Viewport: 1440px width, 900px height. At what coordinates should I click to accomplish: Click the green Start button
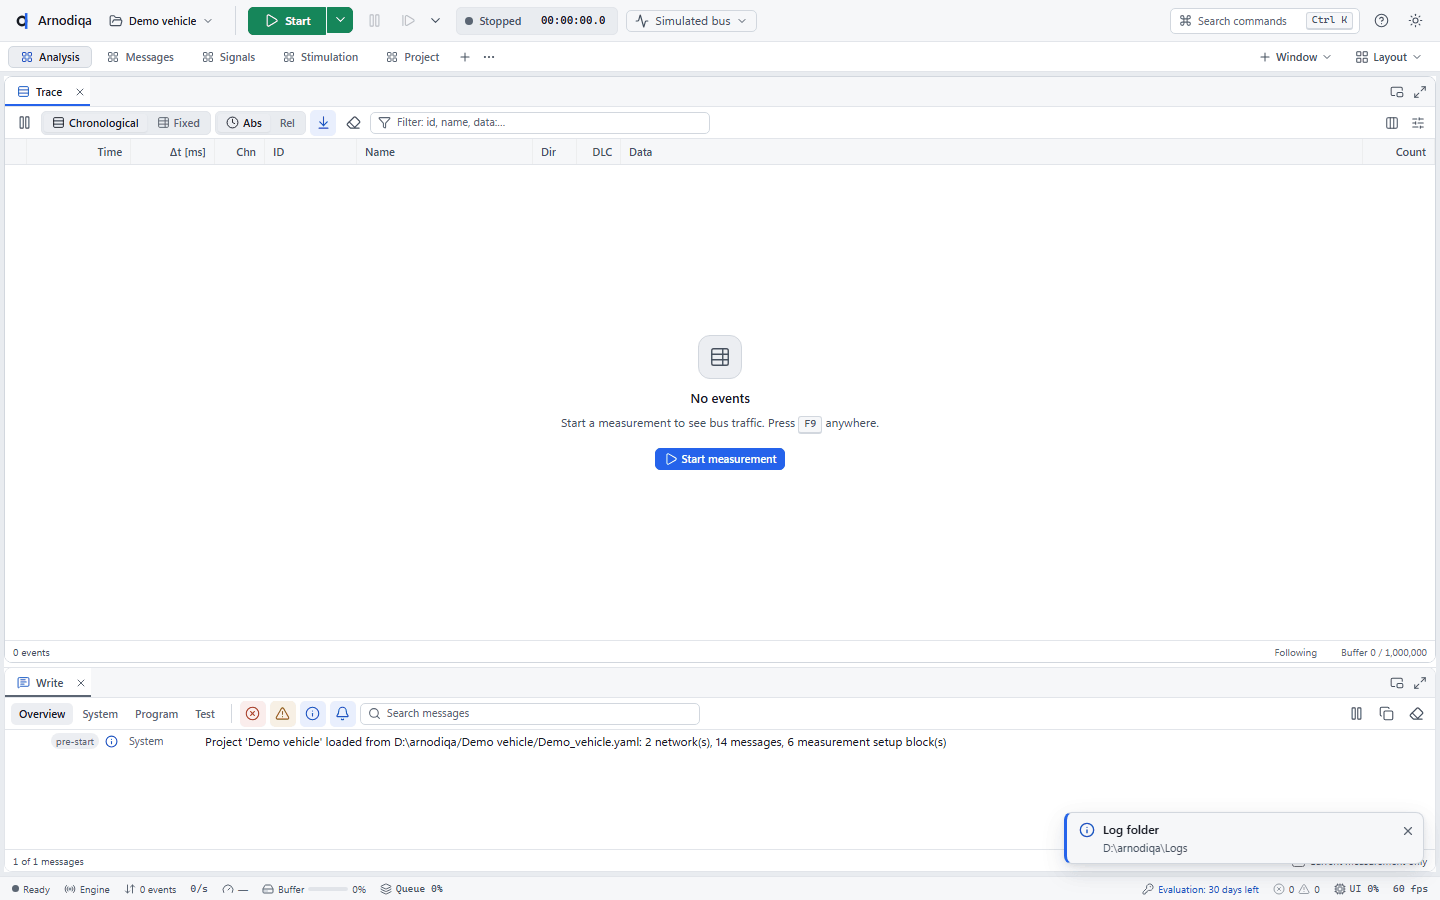288,21
